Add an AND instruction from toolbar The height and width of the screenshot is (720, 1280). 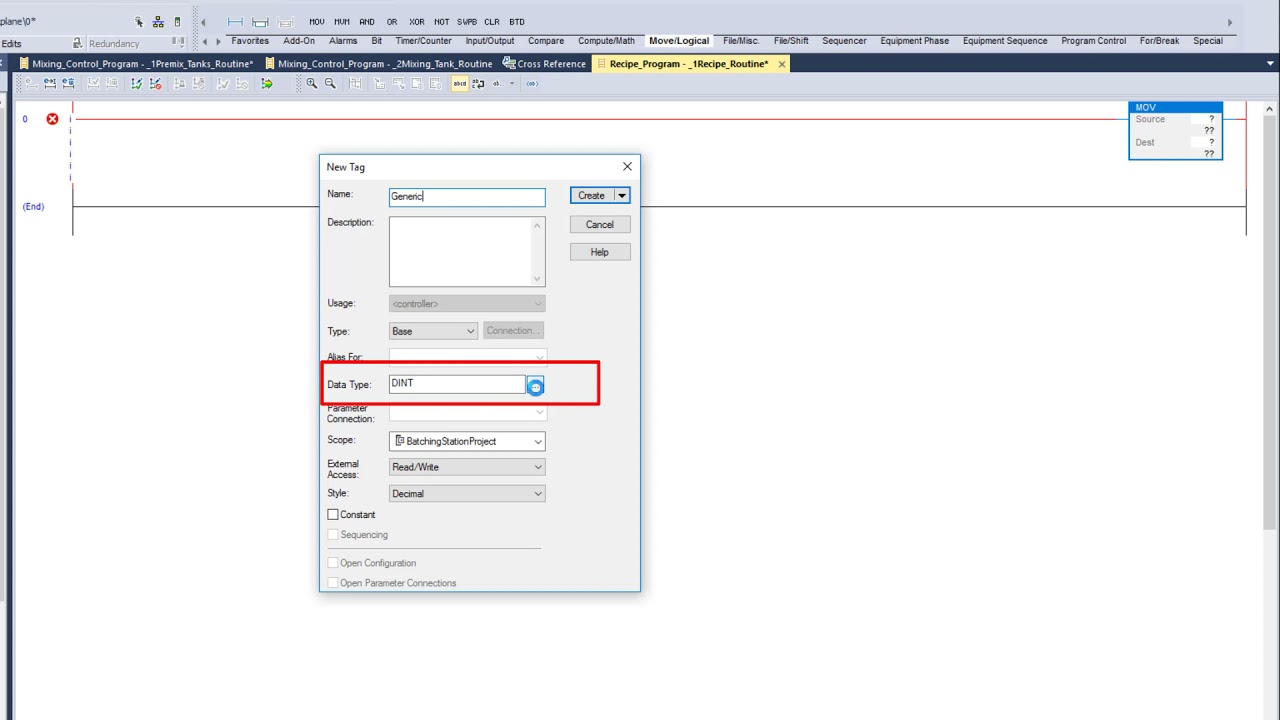click(367, 21)
